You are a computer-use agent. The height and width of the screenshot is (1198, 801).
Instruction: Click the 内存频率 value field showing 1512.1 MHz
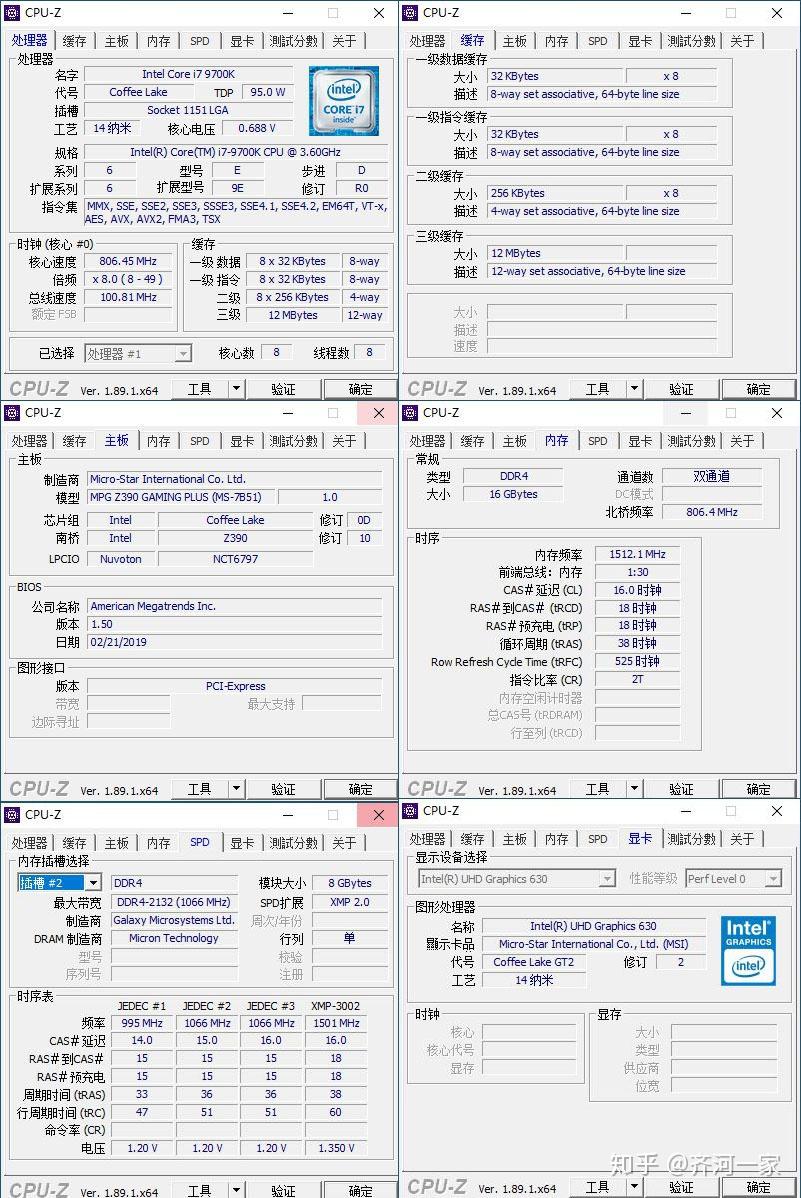pos(636,553)
